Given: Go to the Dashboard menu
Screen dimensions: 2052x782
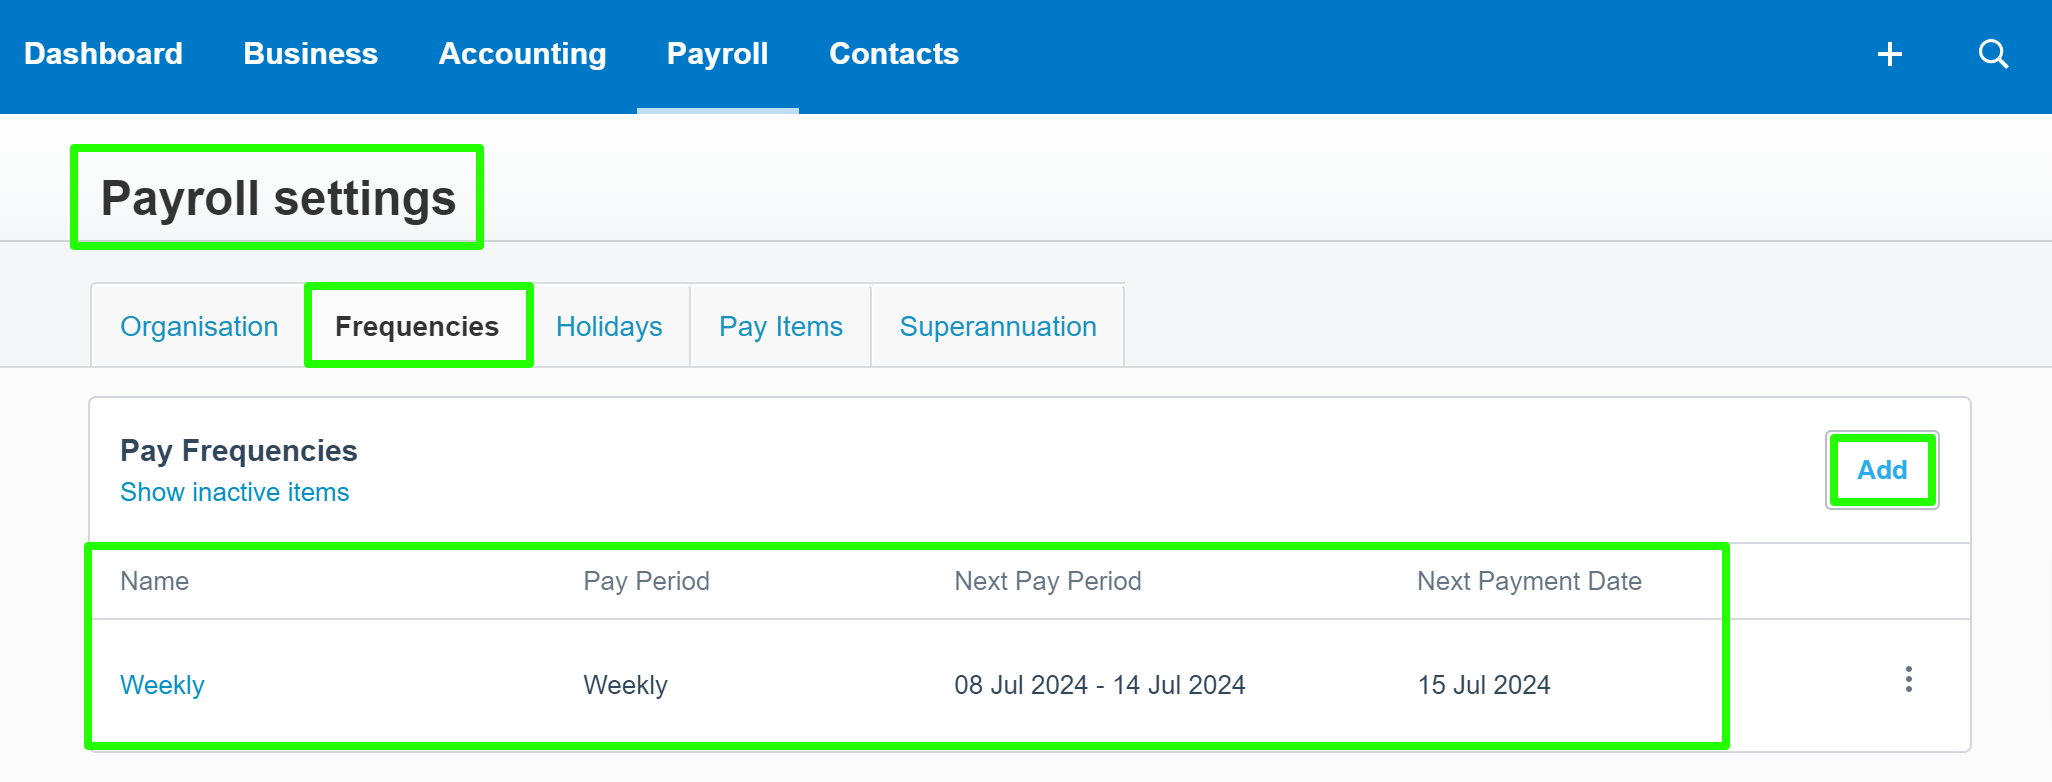Looking at the screenshot, I should point(103,54).
